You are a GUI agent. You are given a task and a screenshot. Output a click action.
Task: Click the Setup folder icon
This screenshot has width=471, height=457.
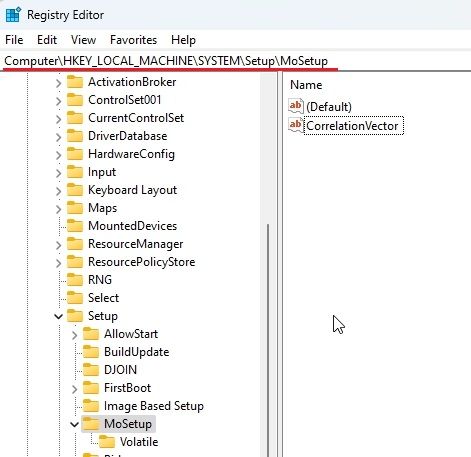click(x=75, y=316)
